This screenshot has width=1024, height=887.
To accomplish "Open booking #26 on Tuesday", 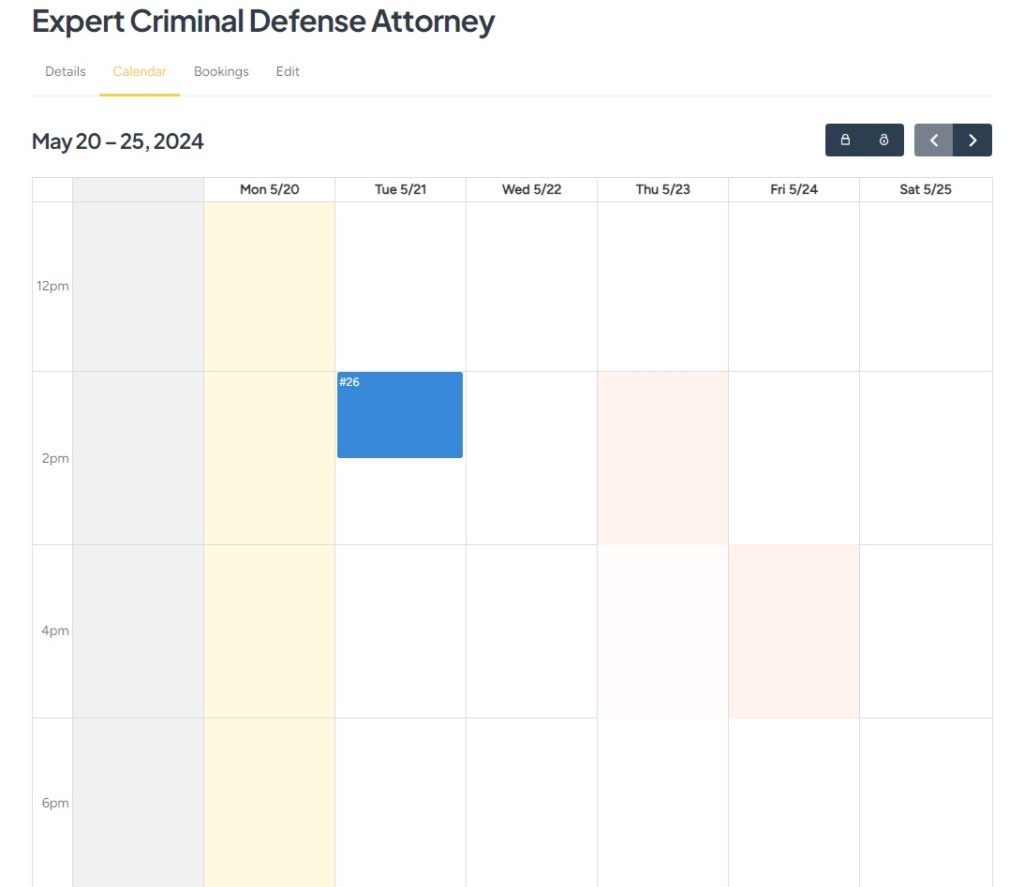I will (399, 414).
